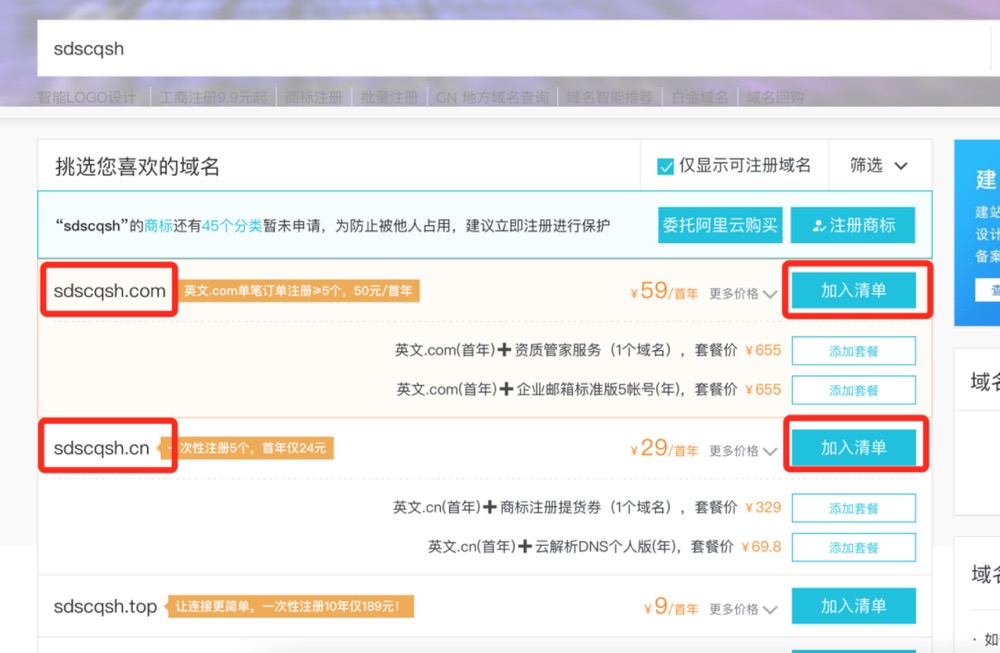The height and width of the screenshot is (653, 1000).
Task: Add sdscqsh.cn to the list
Action: click(x=853, y=448)
